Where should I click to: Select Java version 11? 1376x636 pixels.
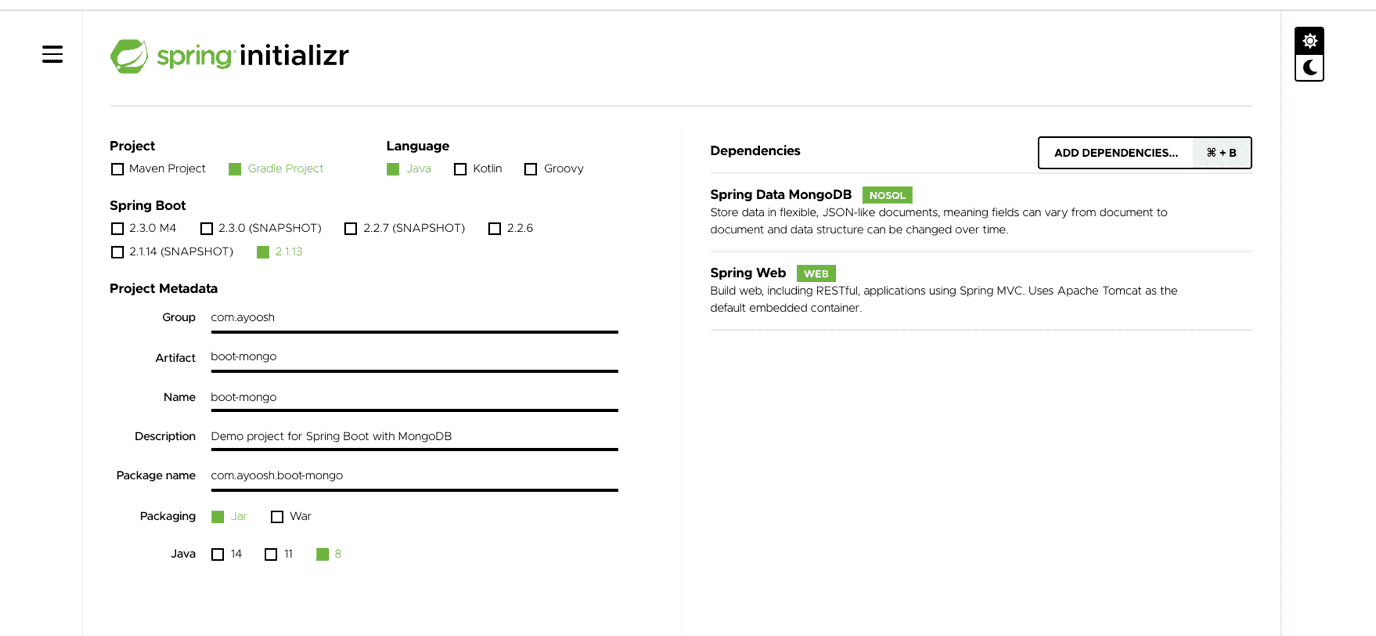point(271,554)
